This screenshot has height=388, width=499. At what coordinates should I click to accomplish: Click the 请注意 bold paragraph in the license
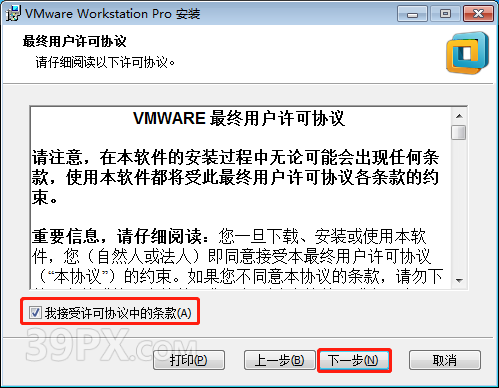pos(235,177)
